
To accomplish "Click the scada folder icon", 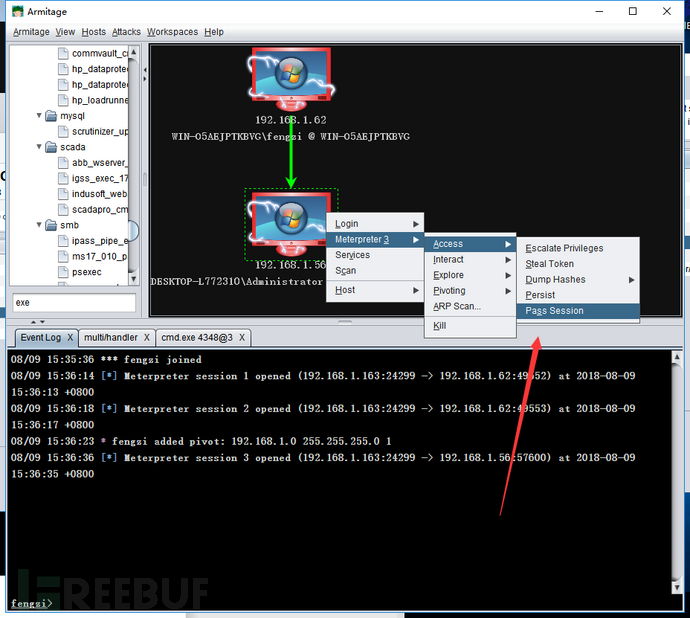I will click(51, 147).
